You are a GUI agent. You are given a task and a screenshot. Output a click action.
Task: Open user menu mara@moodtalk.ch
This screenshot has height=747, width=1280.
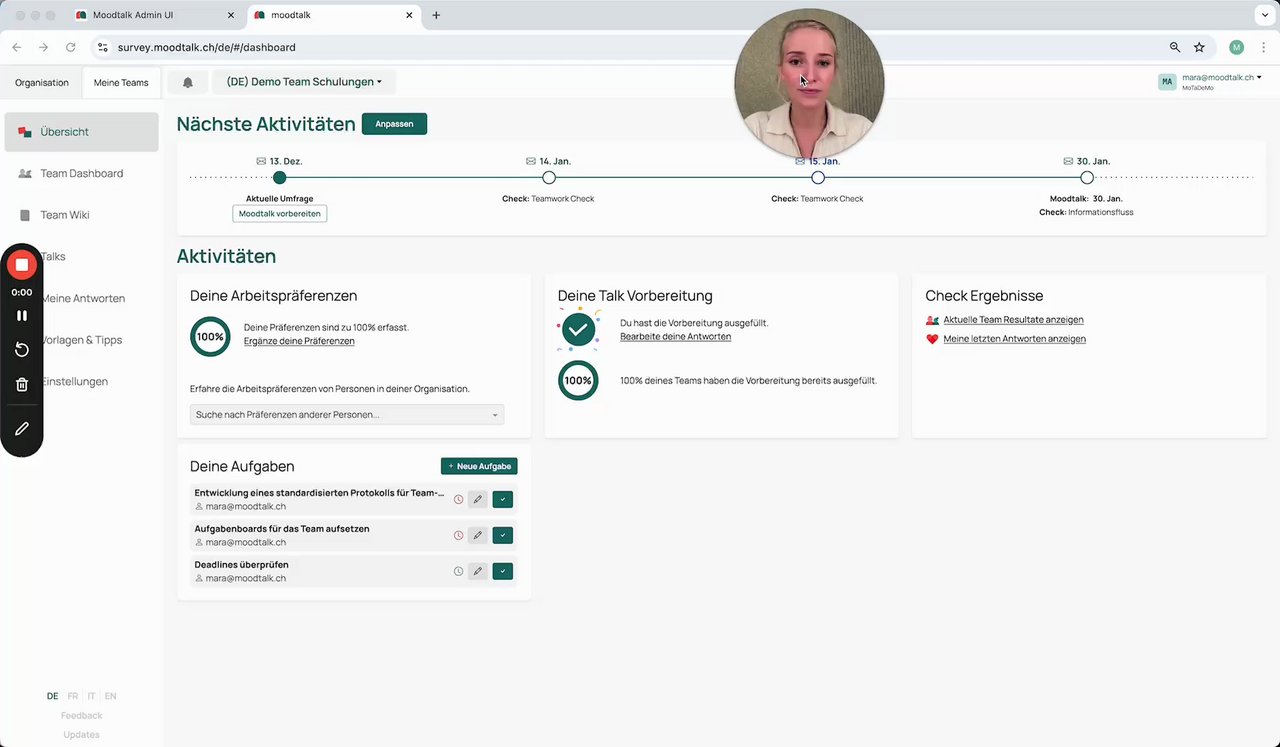click(x=1210, y=82)
